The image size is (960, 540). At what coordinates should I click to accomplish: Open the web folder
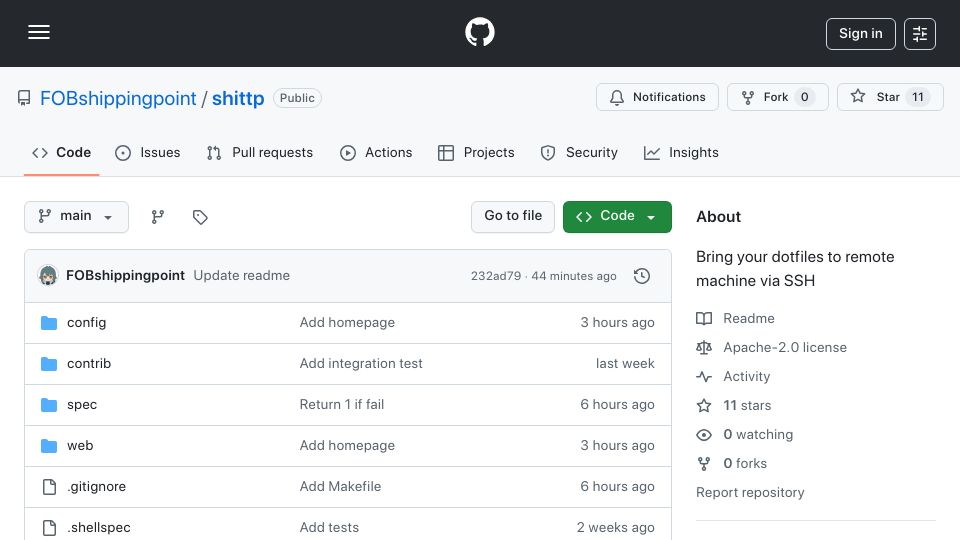[x=80, y=446]
